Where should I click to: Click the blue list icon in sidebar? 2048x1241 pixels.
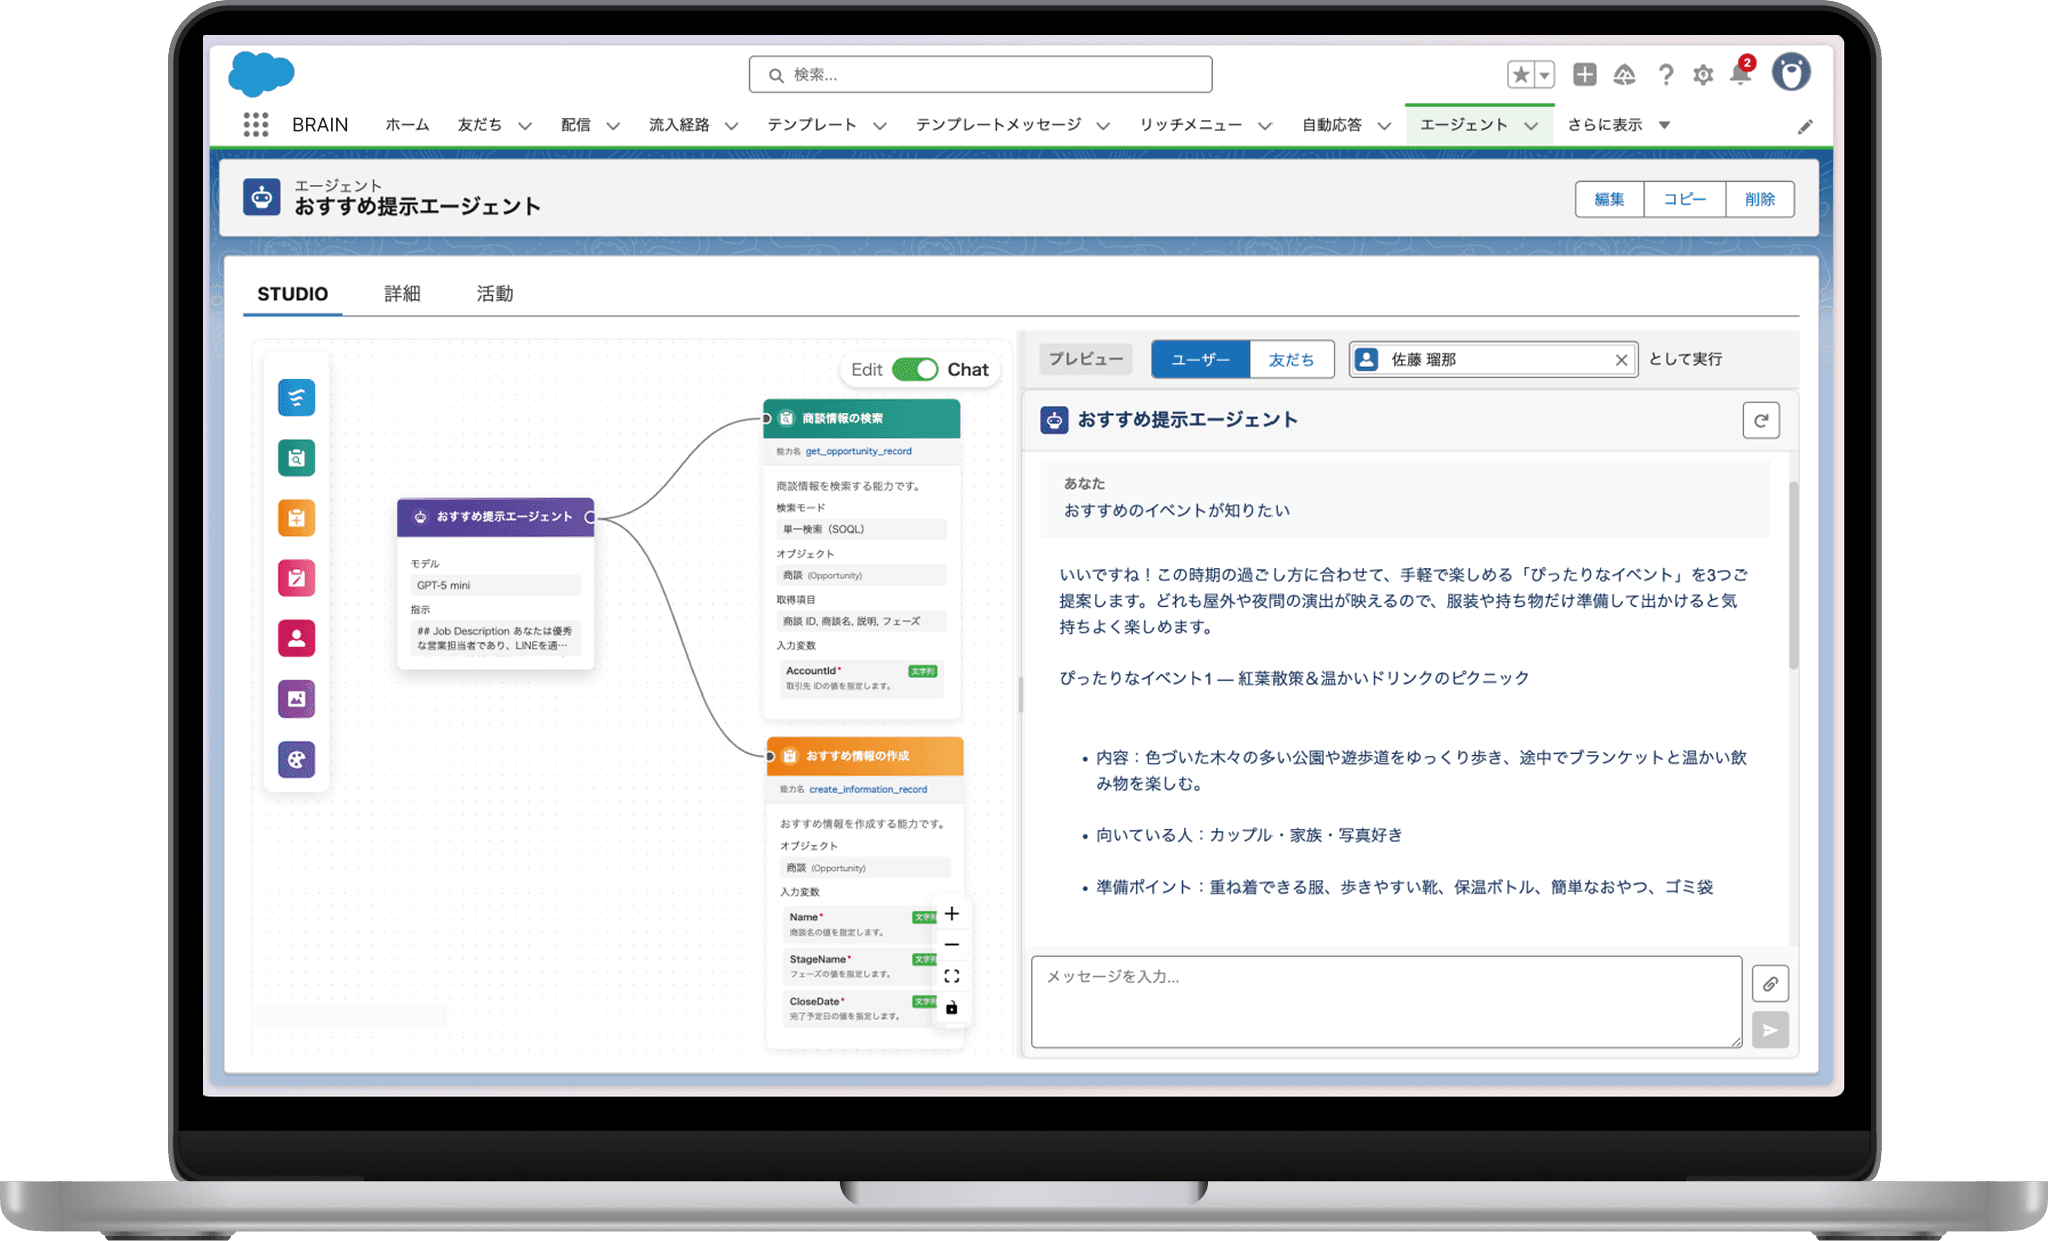pos(296,397)
